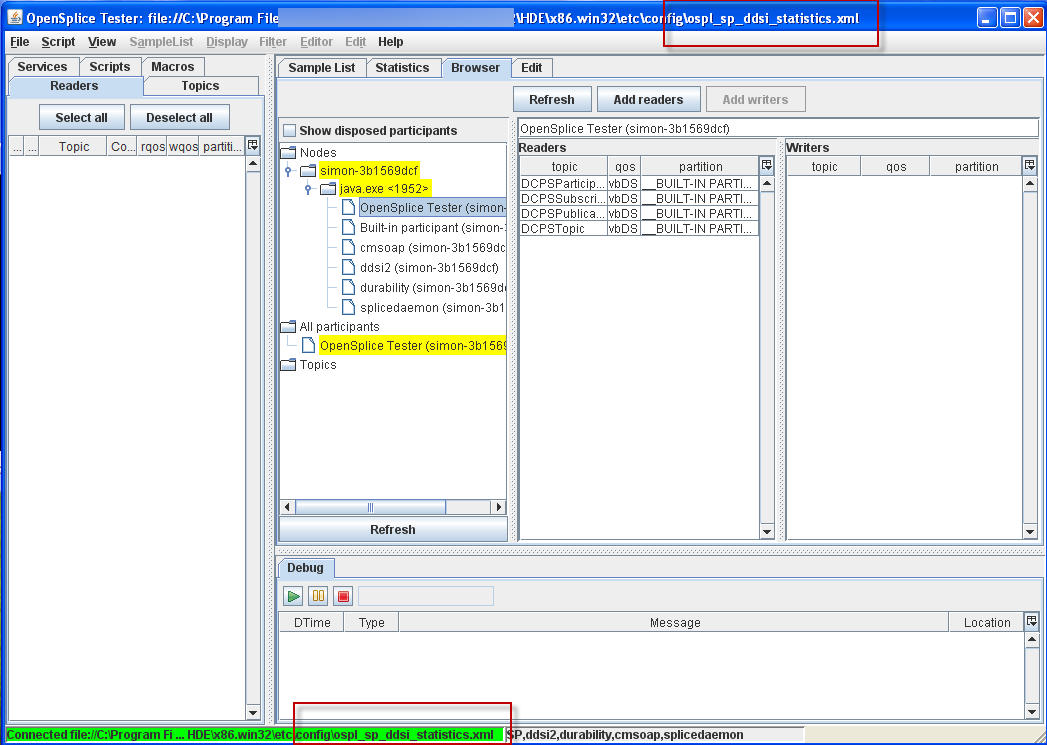Viewport: 1047px width, 745px height.
Task: Click All participants folder icon
Action: (288, 326)
